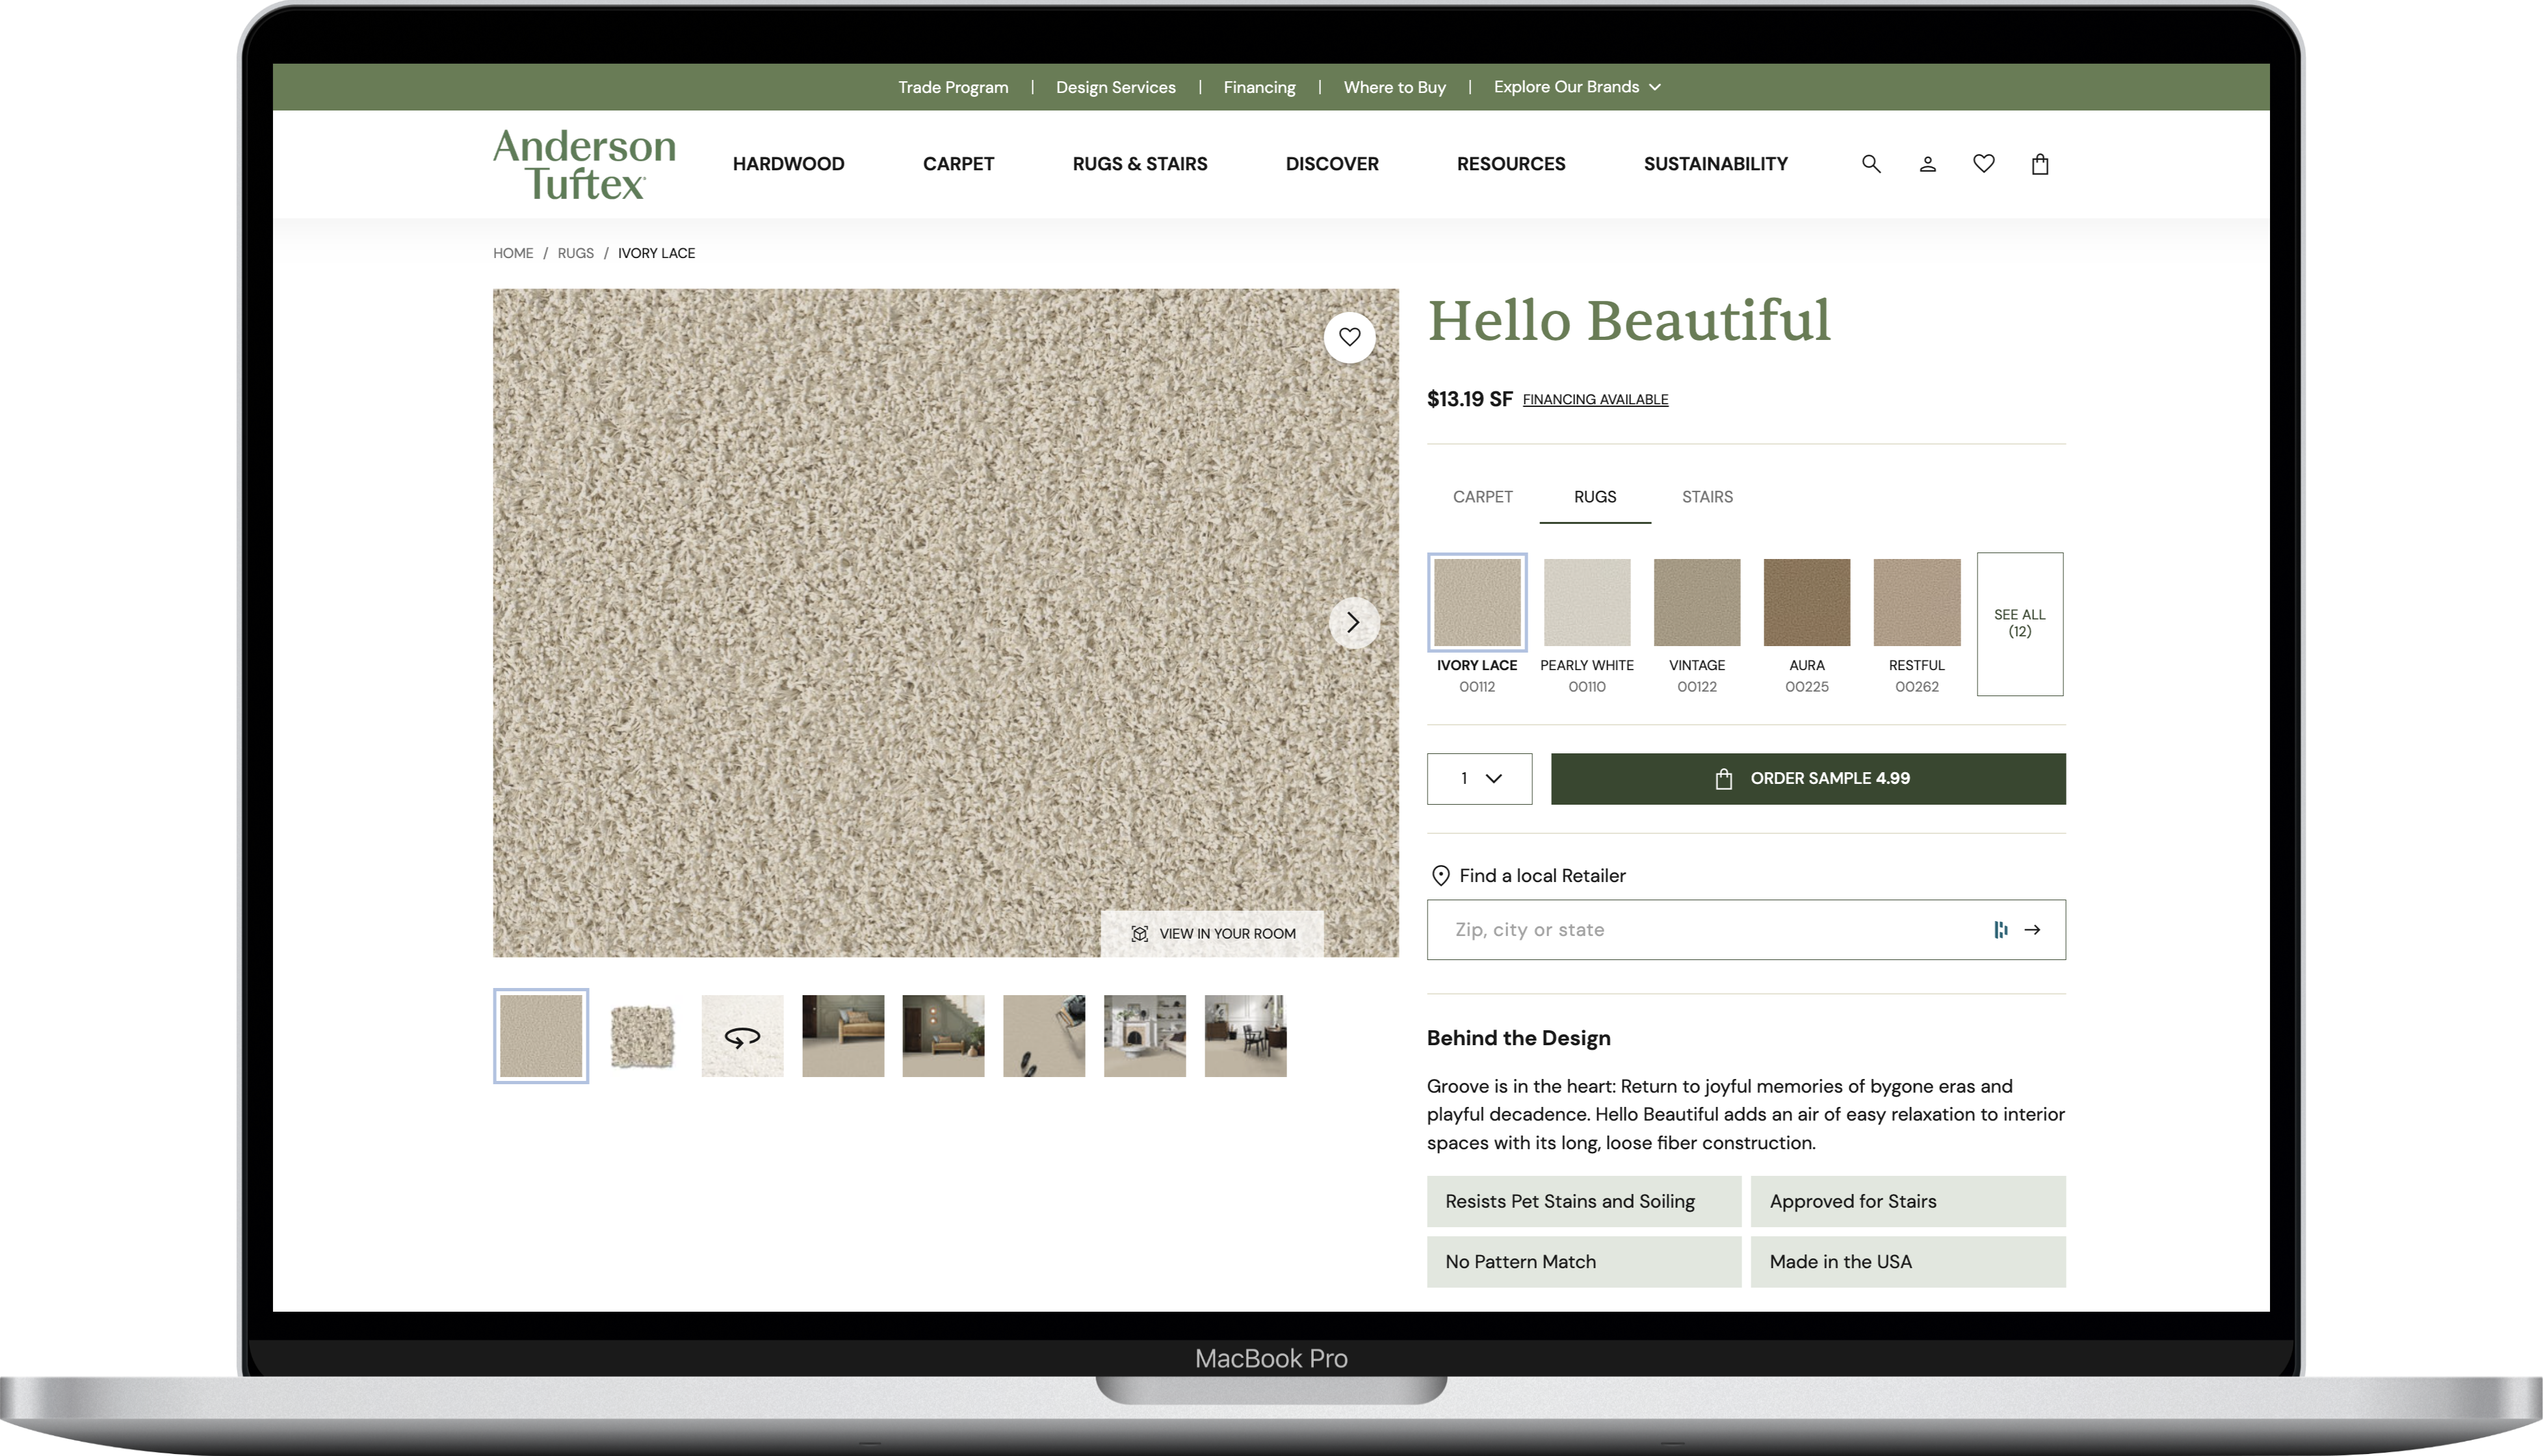Open the Financing Available link
The image size is (2543, 1456).
(1595, 399)
